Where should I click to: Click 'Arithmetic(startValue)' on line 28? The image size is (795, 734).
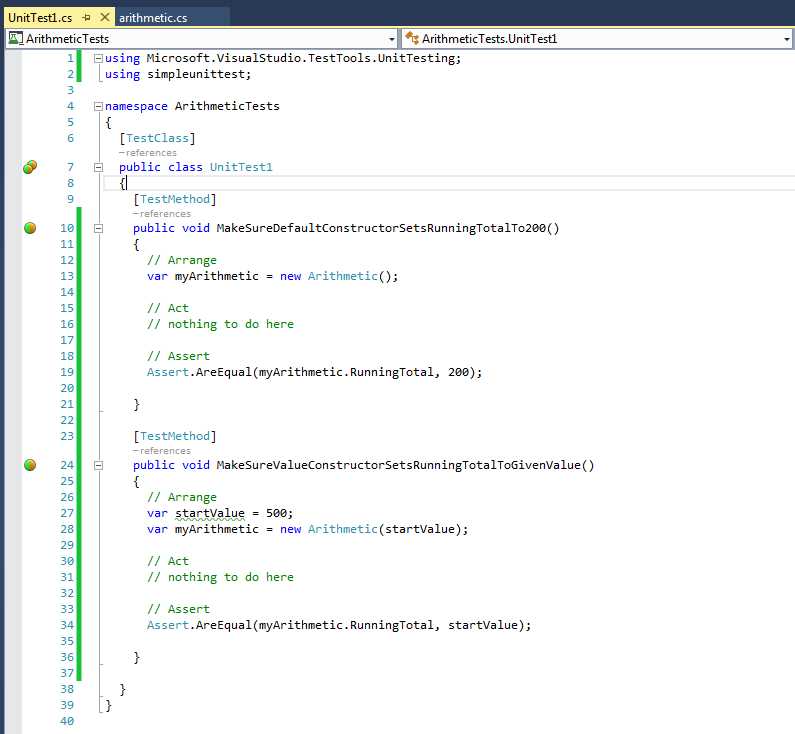click(385, 529)
